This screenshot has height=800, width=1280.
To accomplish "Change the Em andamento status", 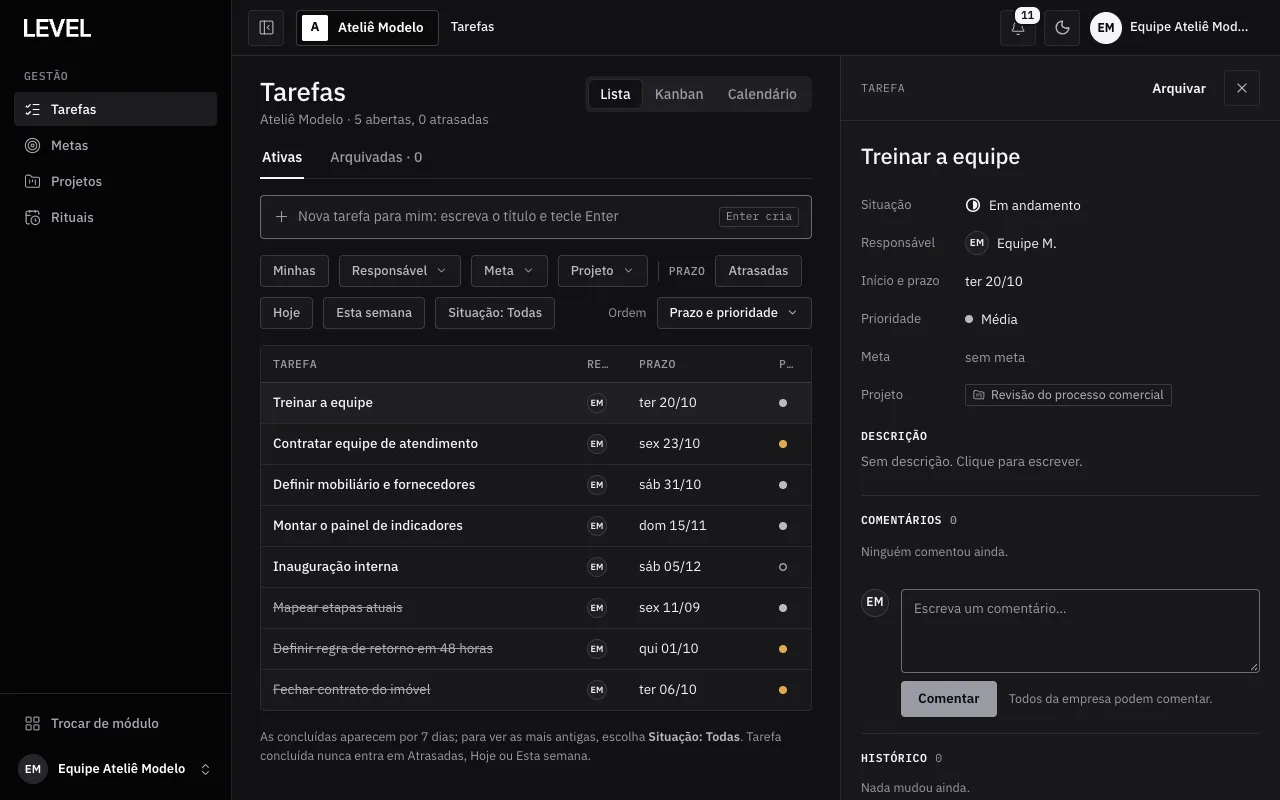I will tap(1023, 205).
